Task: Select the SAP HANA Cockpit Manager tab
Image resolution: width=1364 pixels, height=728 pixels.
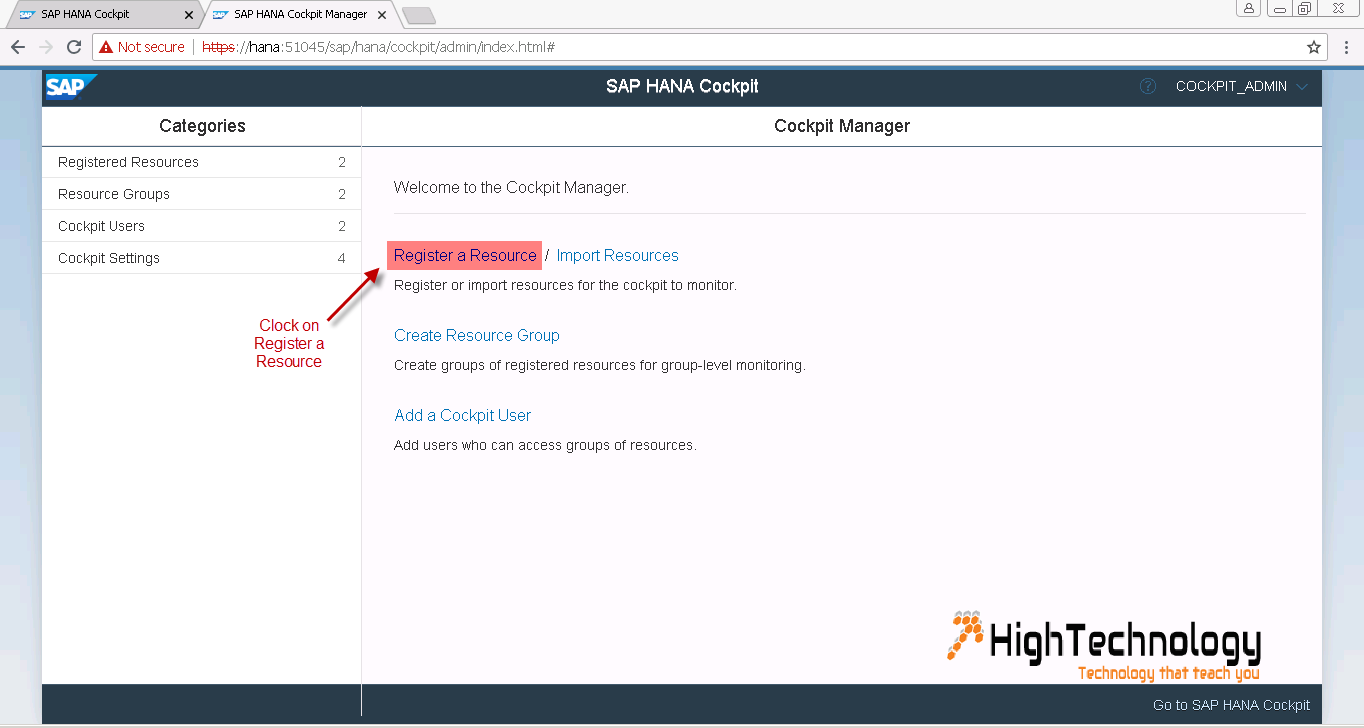Action: click(x=300, y=15)
